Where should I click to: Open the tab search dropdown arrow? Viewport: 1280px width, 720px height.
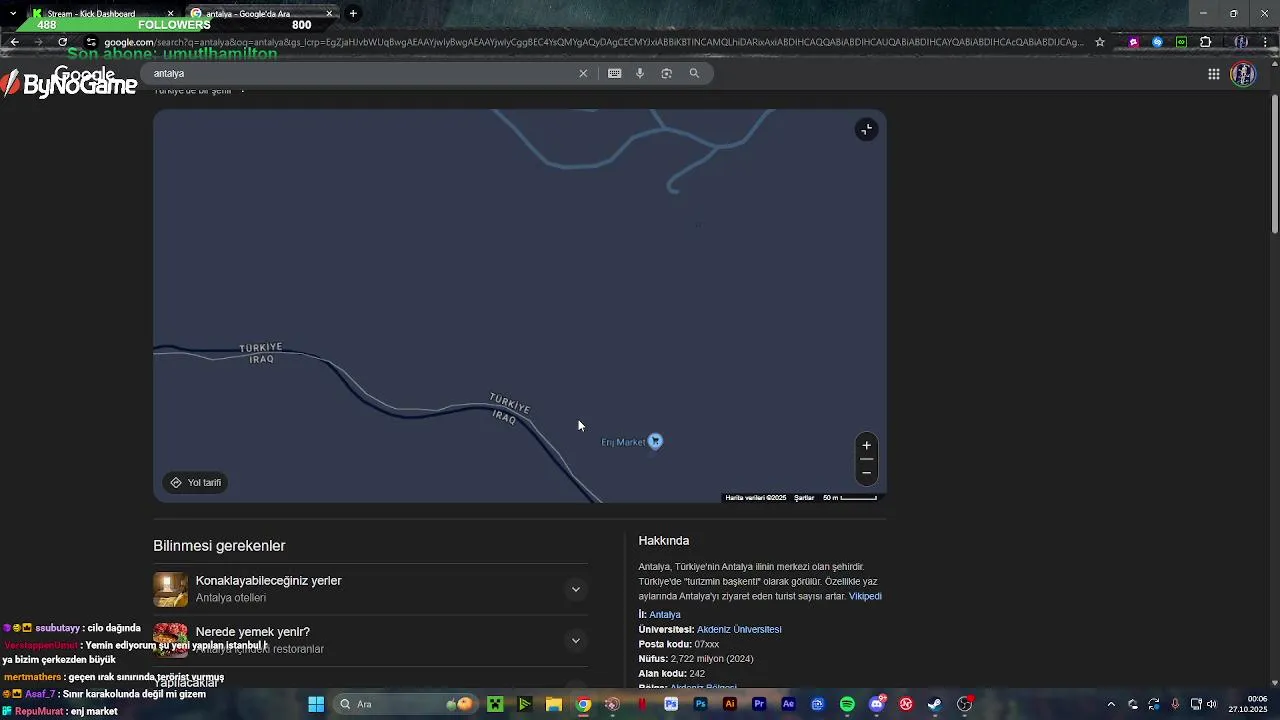pos(12,13)
